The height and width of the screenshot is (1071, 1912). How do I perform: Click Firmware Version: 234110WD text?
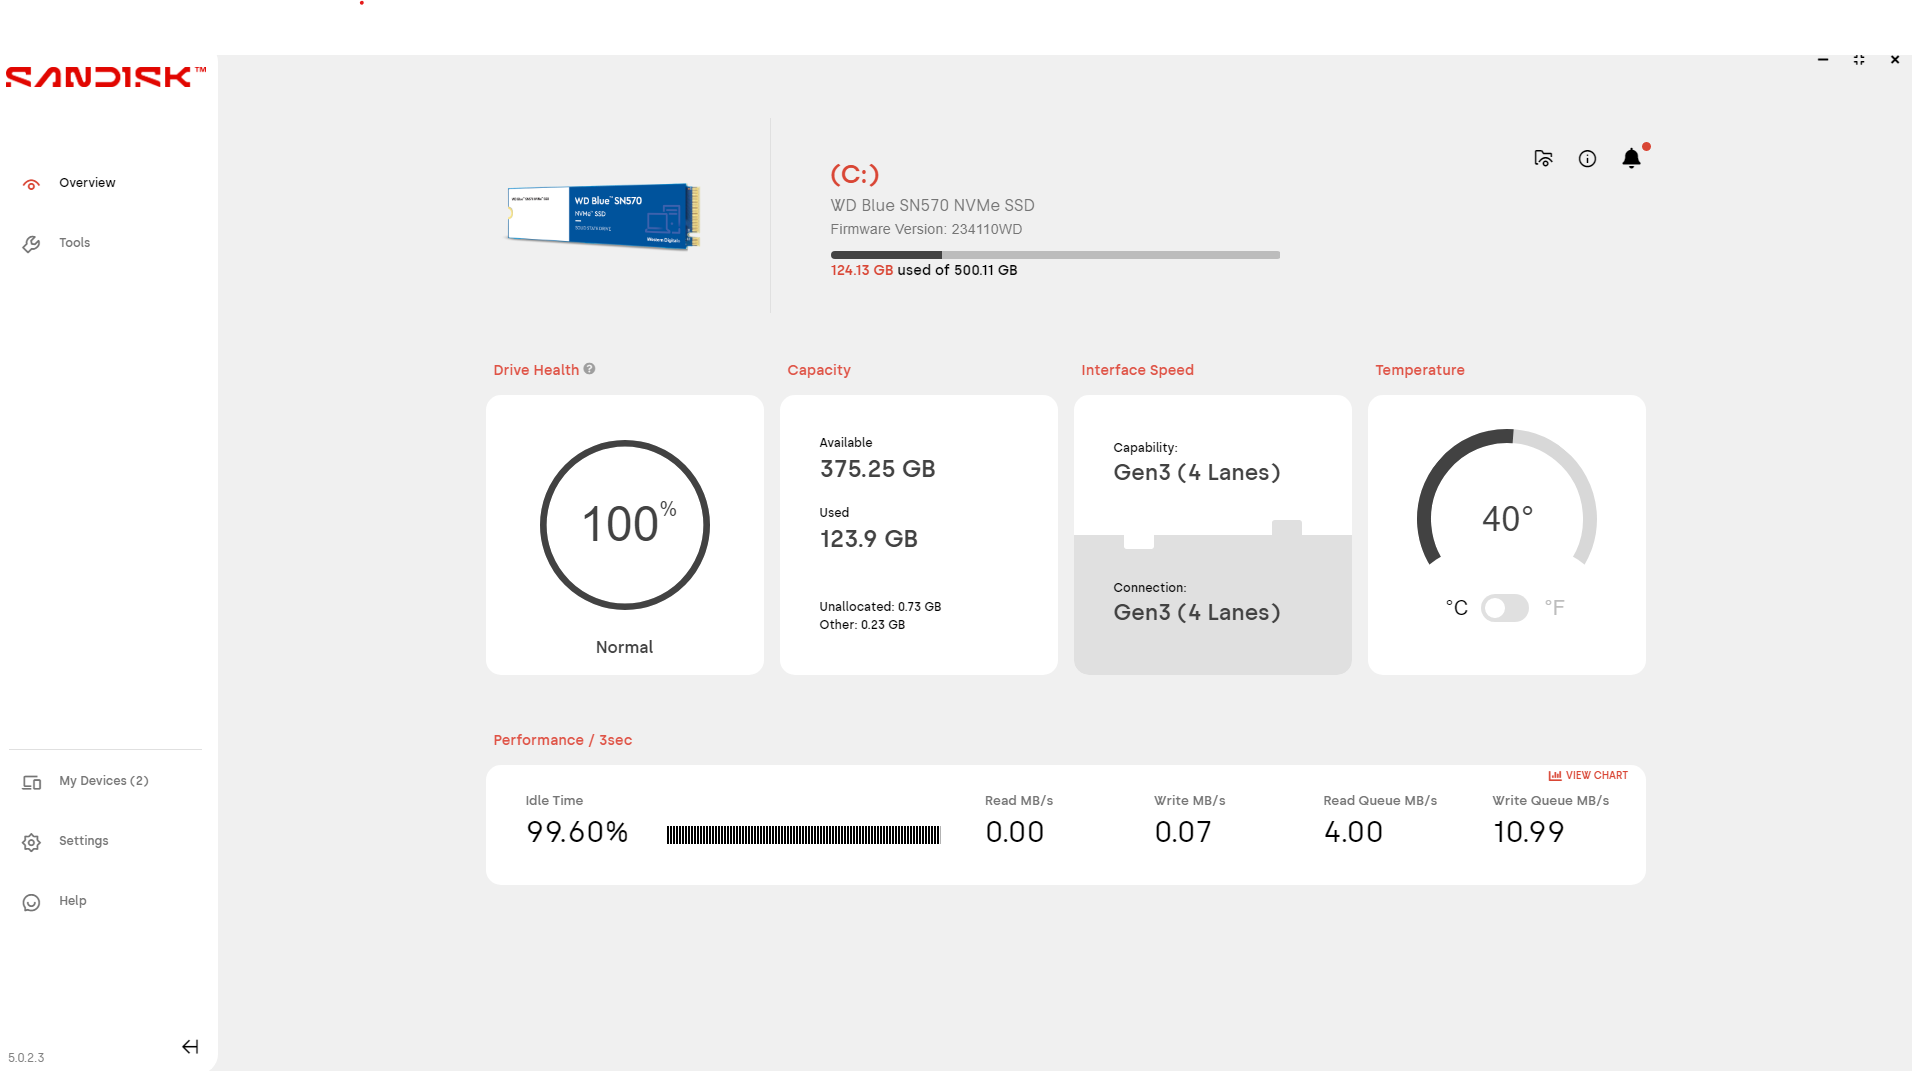point(926,229)
